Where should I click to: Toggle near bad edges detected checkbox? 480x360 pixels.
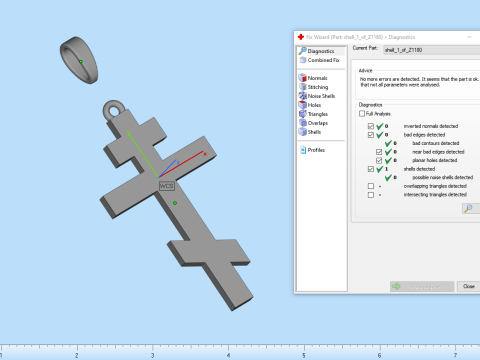click(x=379, y=152)
